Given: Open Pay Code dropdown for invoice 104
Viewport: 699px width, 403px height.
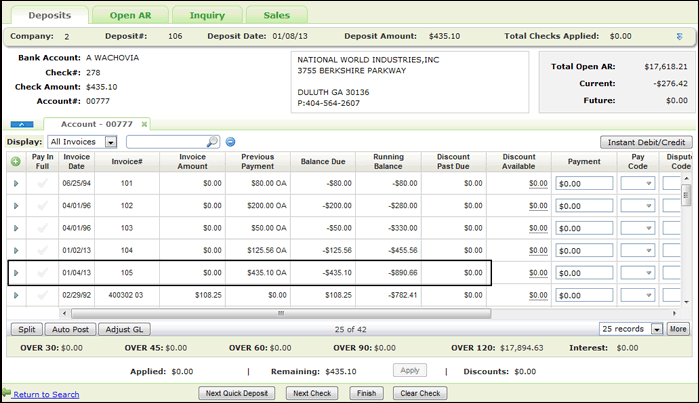Looking at the screenshot, I should [x=638, y=250].
